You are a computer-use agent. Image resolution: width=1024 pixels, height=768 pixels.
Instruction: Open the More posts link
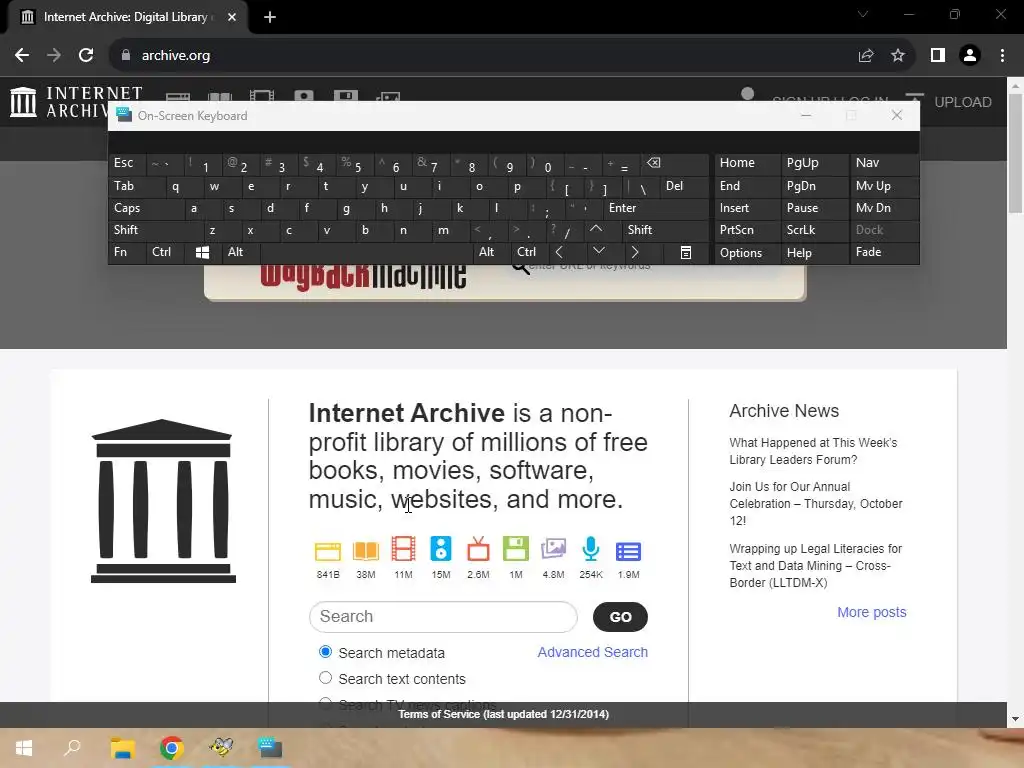pos(872,612)
